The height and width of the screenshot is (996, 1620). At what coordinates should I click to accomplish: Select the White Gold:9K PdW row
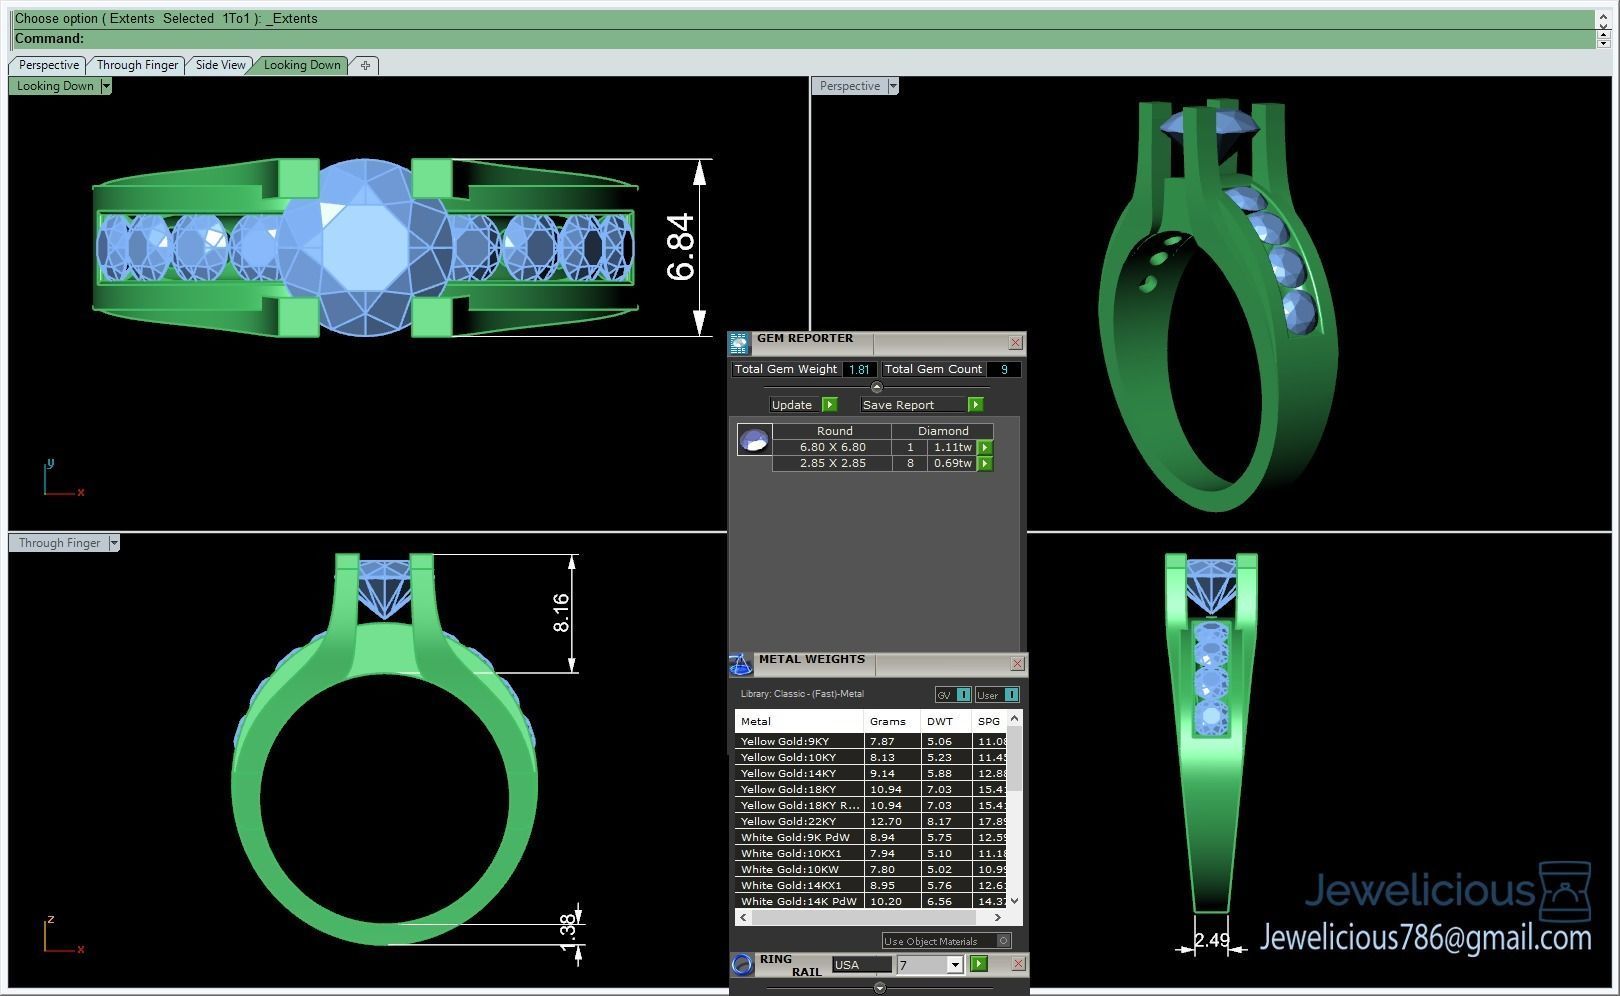coord(871,838)
